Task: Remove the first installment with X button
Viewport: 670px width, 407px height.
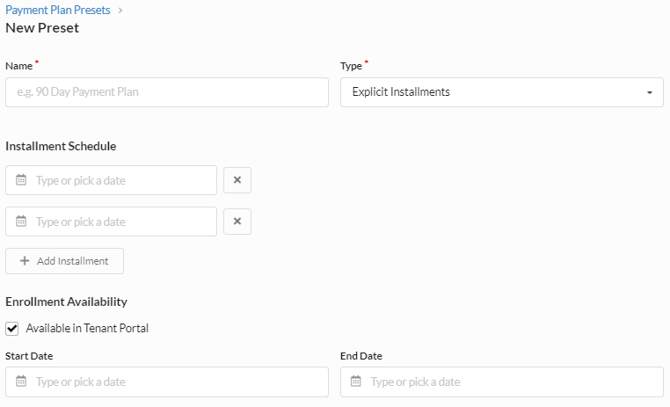Action: coord(237,181)
